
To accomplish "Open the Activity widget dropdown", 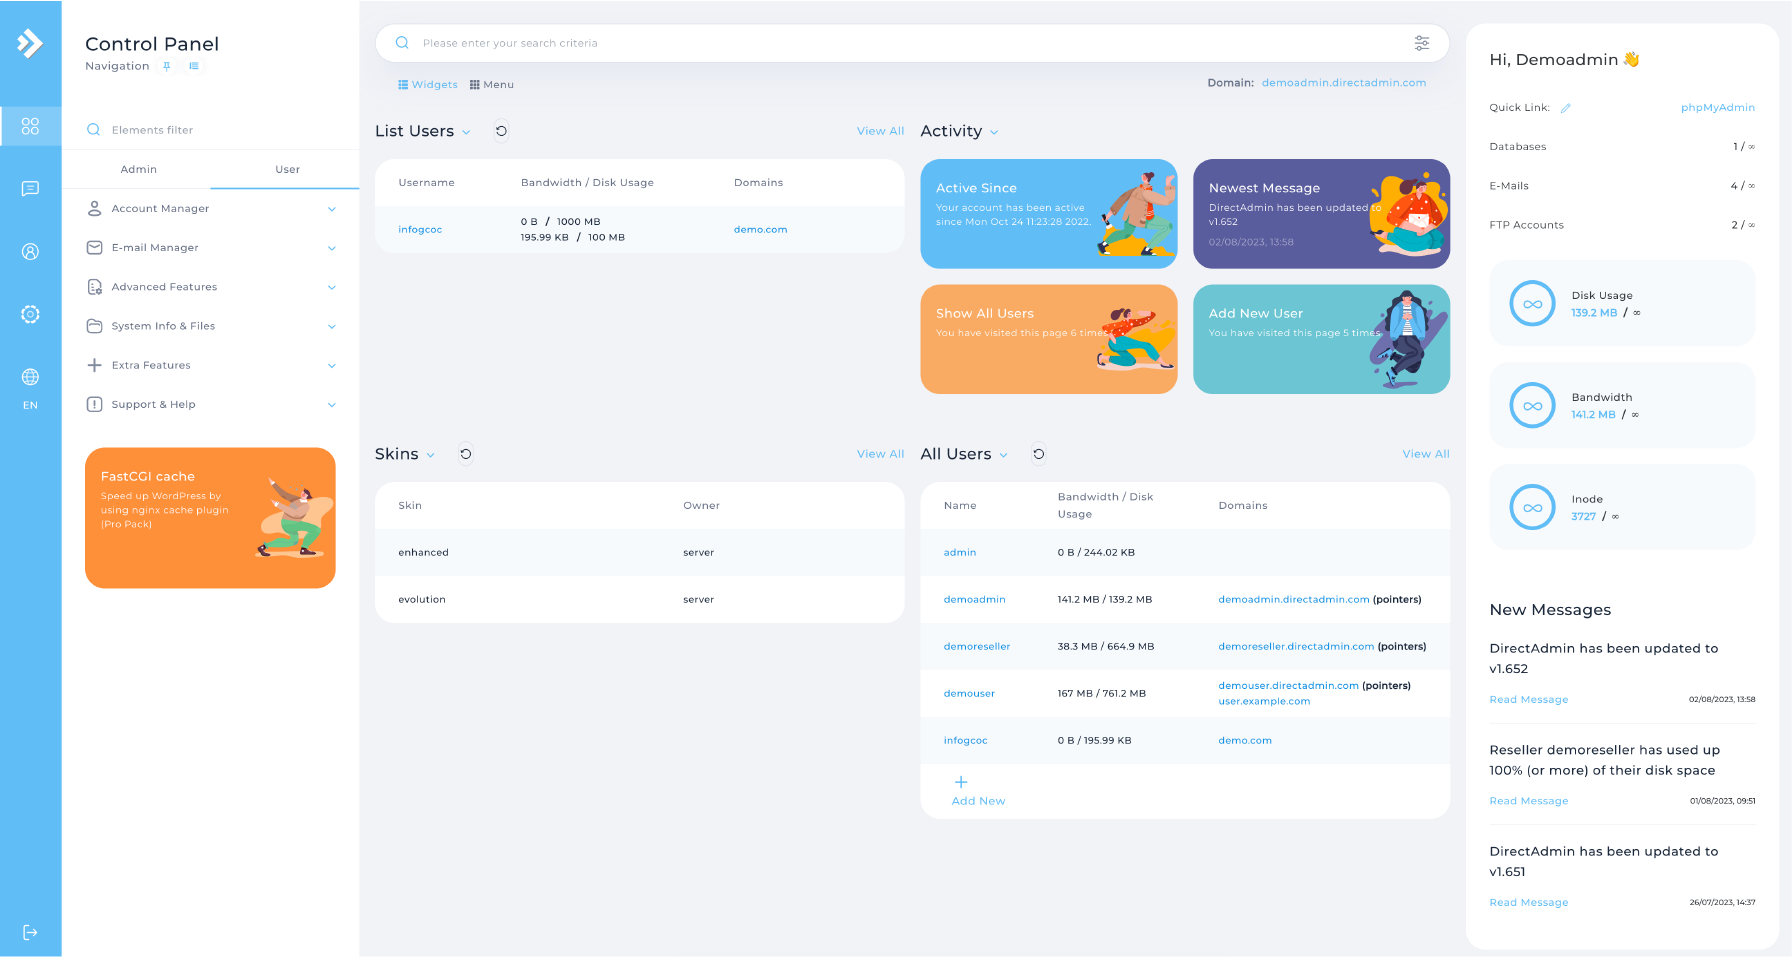I will [x=993, y=132].
